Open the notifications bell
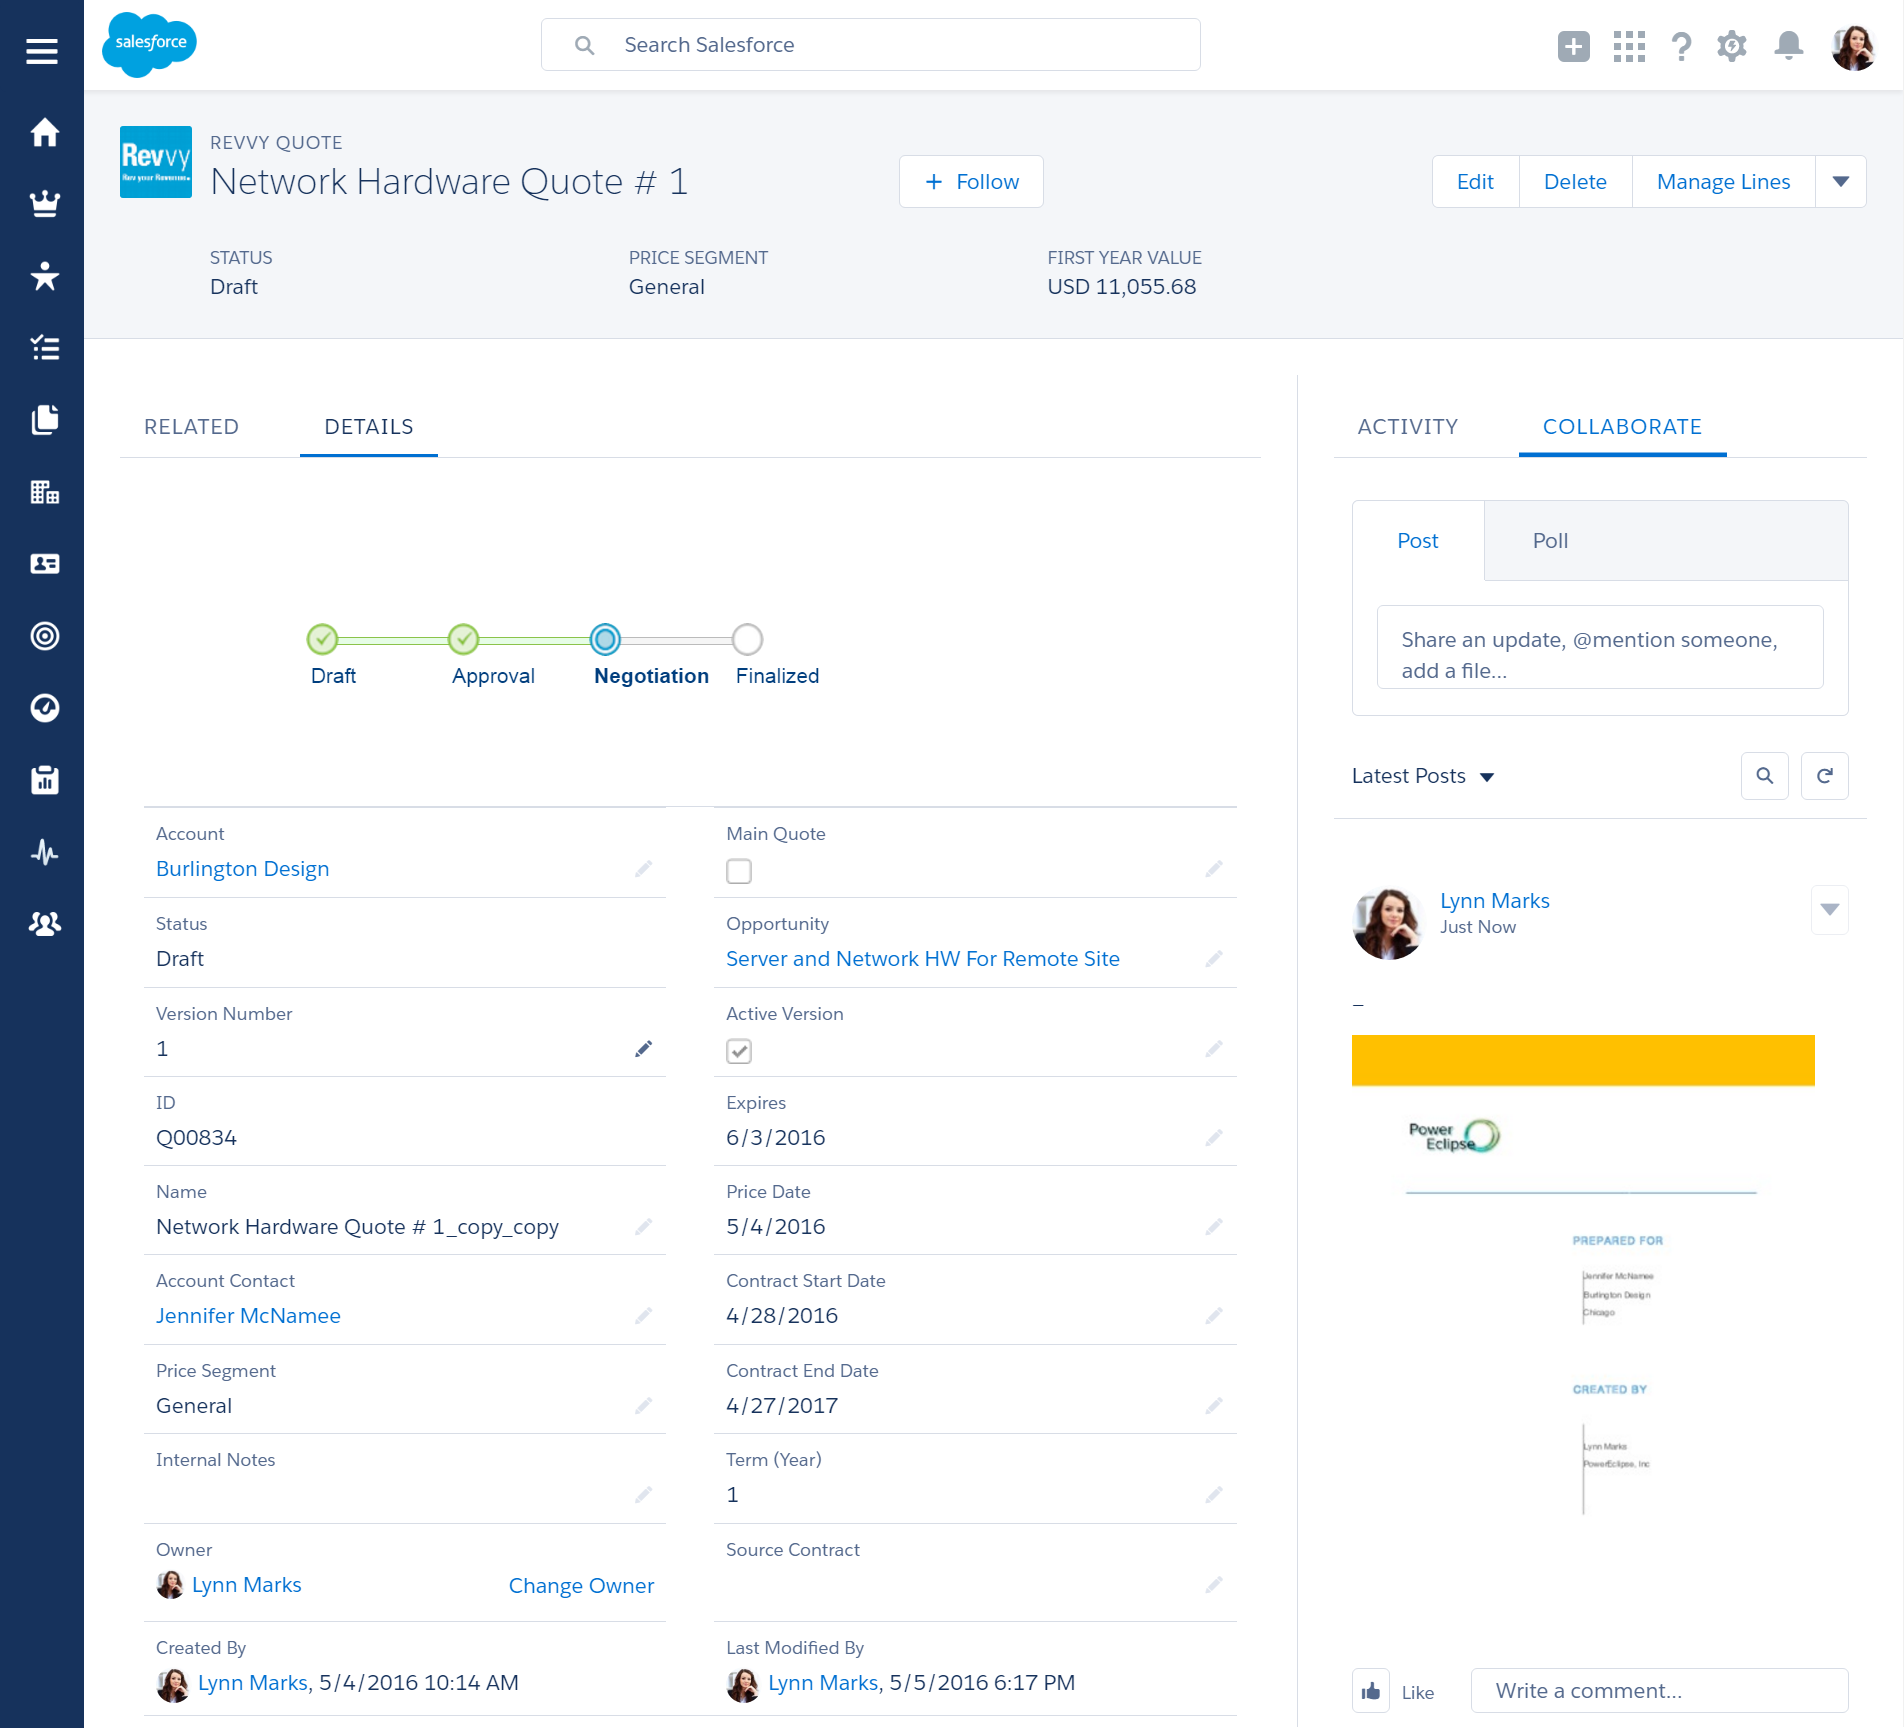1904x1728 pixels. (x=1788, y=46)
